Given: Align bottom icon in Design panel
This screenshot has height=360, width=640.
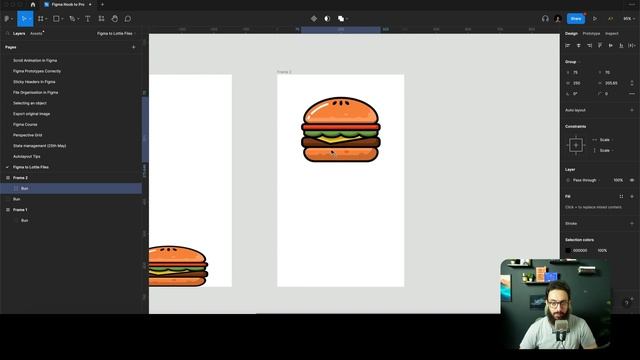Looking at the screenshot, I should pyautogui.click(x=621, y=46).
